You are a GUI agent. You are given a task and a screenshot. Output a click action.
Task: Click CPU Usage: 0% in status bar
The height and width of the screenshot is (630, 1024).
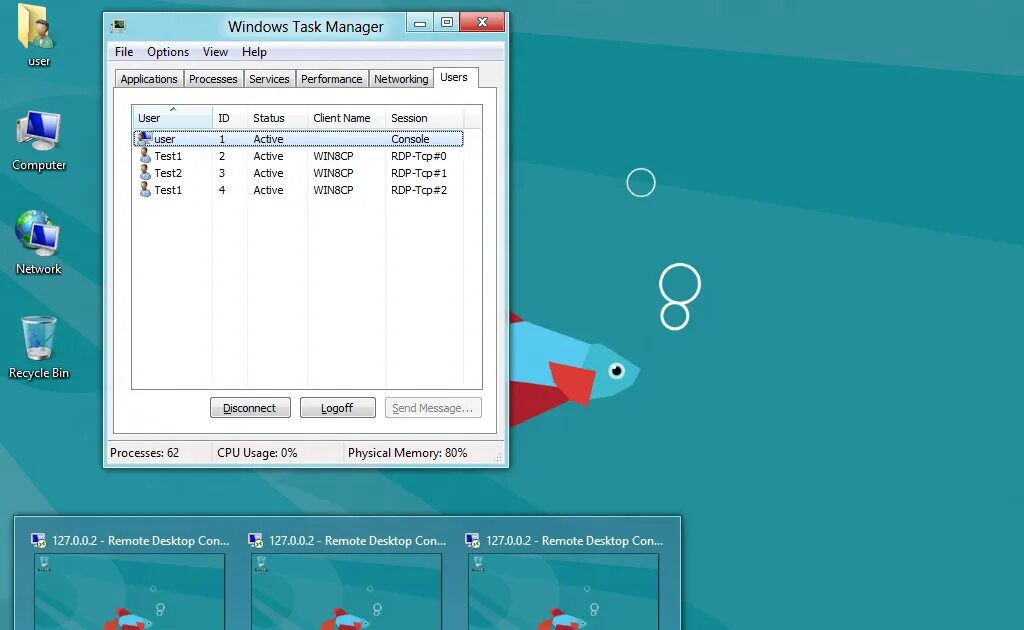pos(257,452)
